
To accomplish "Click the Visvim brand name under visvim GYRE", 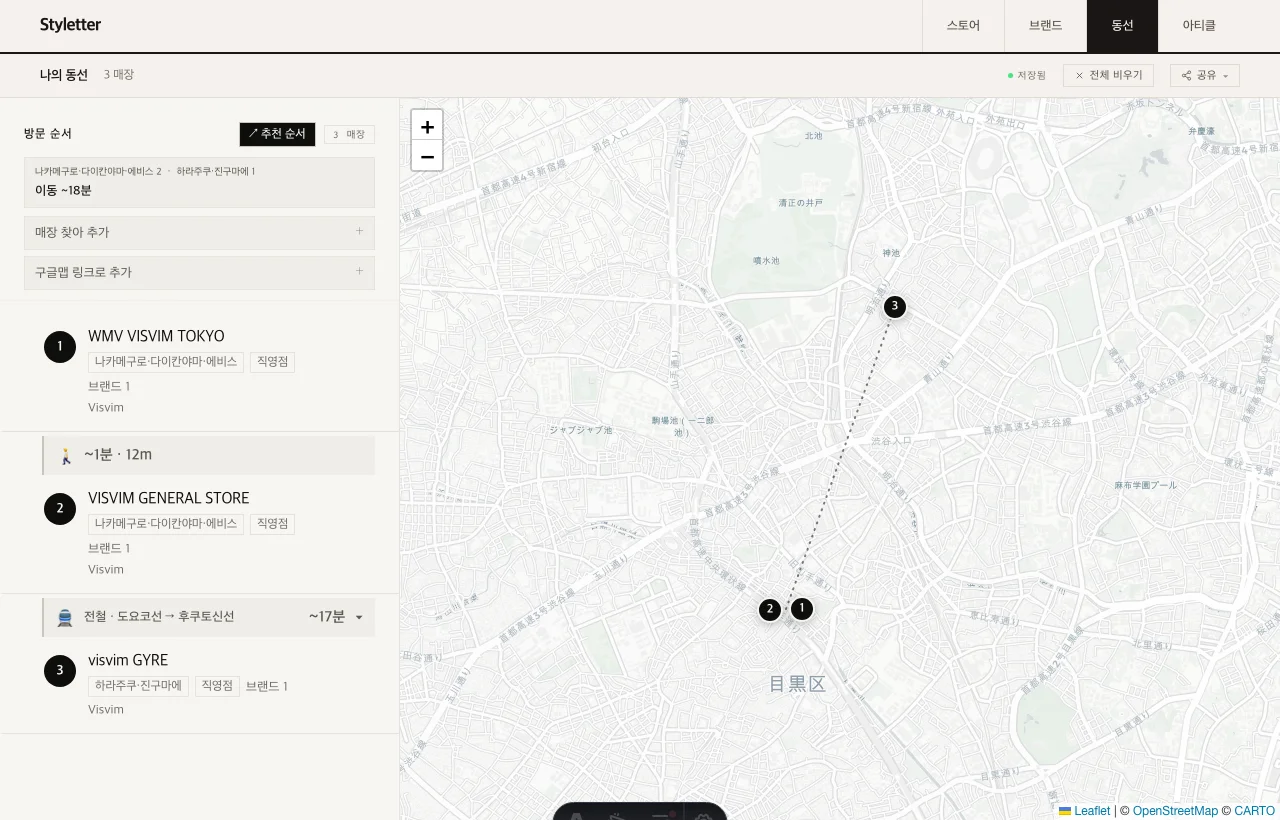I will [x=106, y=710].
